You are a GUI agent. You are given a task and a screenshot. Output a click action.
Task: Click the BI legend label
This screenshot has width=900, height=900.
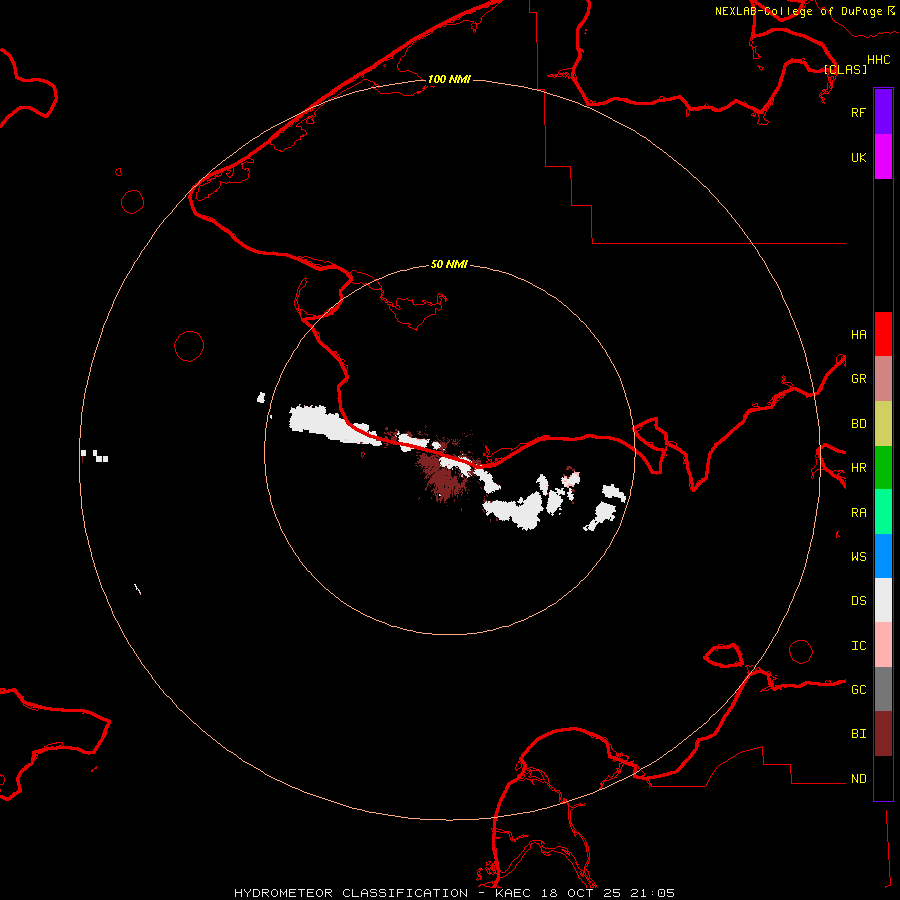858,734
